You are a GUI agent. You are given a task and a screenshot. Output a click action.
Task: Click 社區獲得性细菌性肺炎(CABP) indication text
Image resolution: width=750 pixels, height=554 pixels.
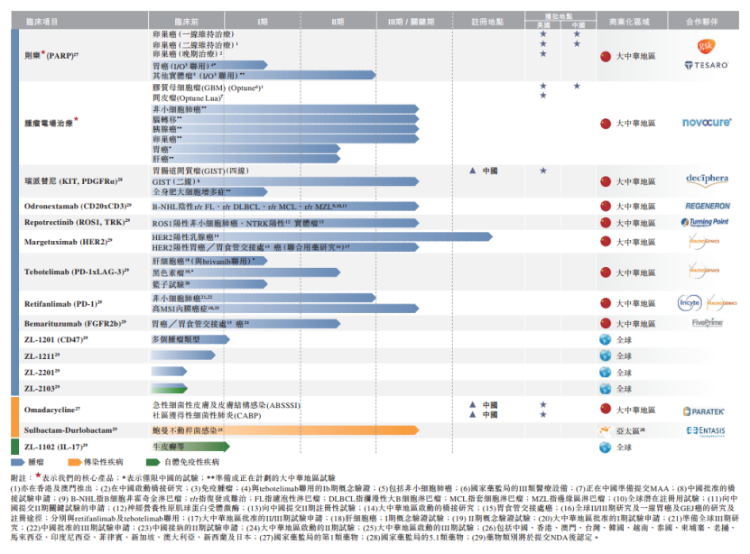click(x=207, y=415)
